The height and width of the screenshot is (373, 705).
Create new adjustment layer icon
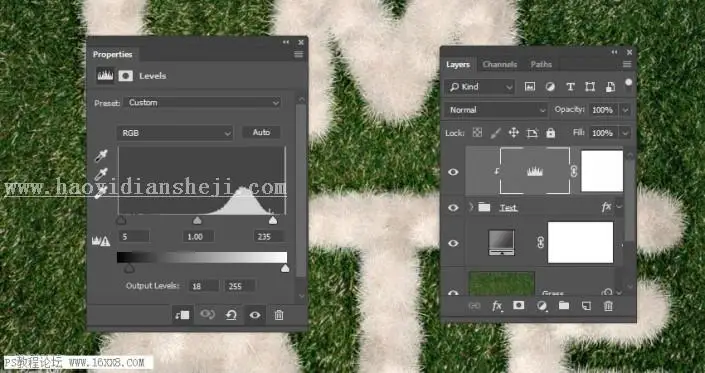pos(541,306)
